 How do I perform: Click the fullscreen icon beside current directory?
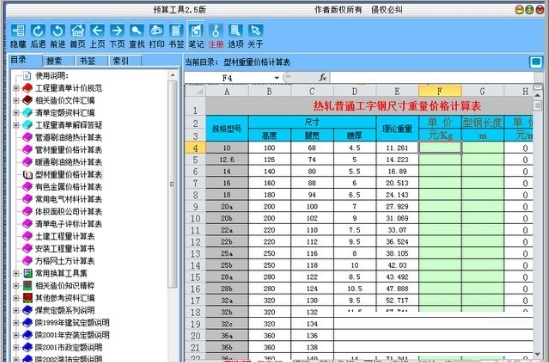click(x=536, y=63)
